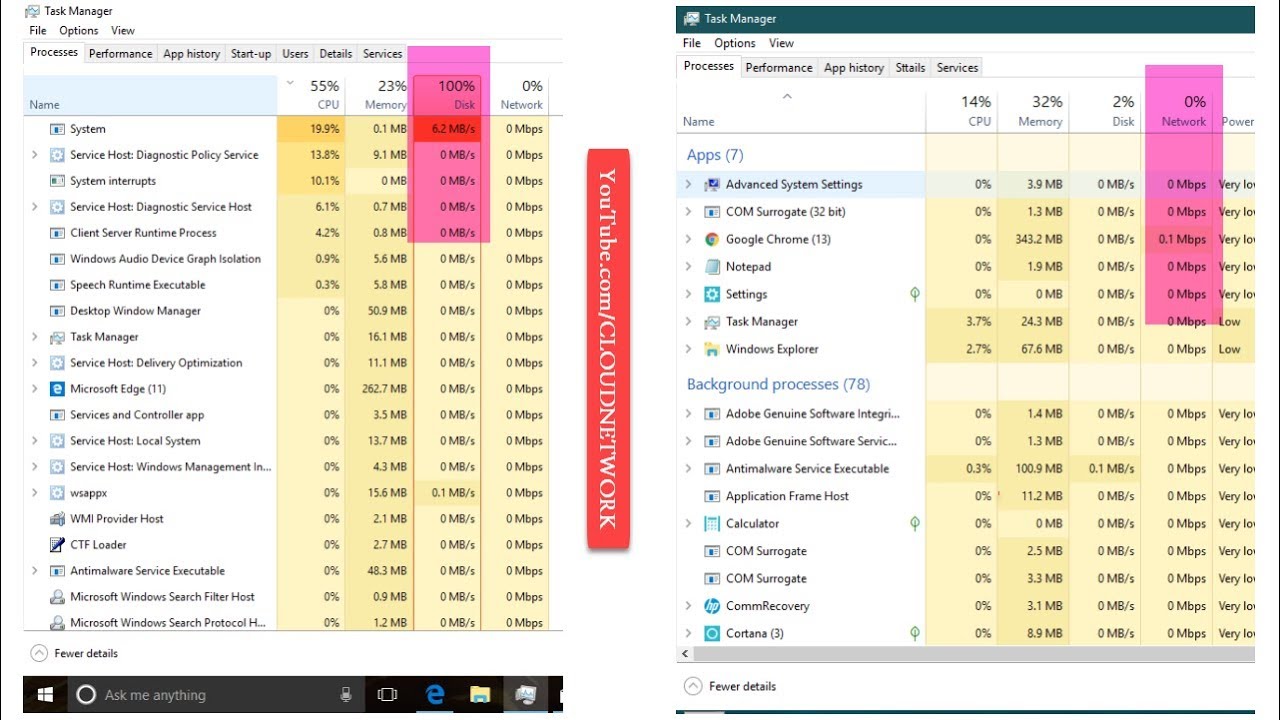1280x720 pixels.
Task: Click the Task Manager process icon in left window
Action: [57, 337]
